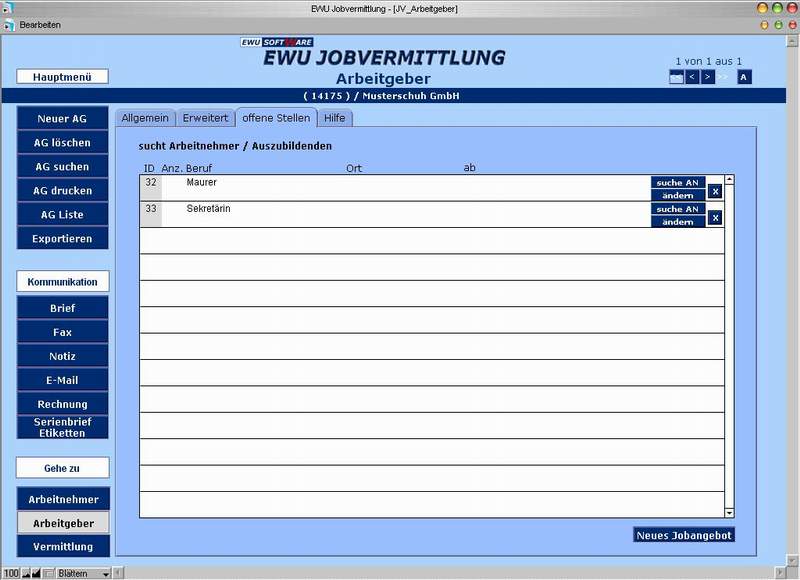
Task: Switch to the Allgemein tab
Action: coord(145,118)
